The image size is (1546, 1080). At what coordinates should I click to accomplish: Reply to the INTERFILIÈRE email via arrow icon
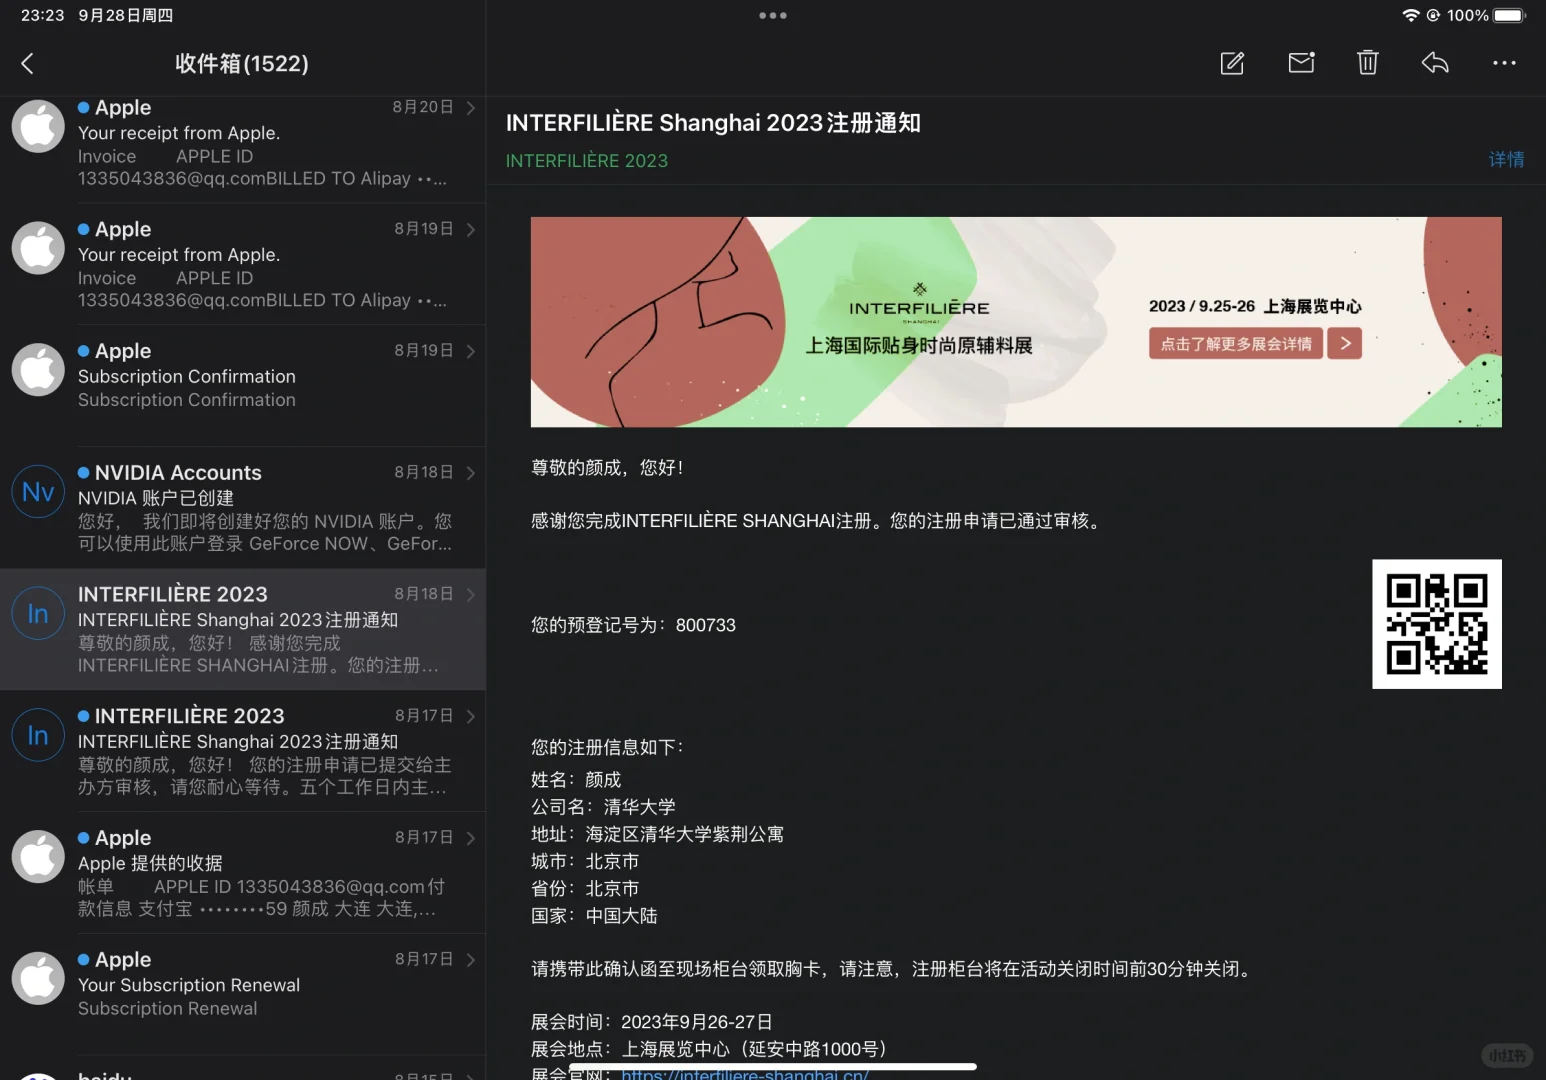pyautogui.click(x=1435, y=63)
